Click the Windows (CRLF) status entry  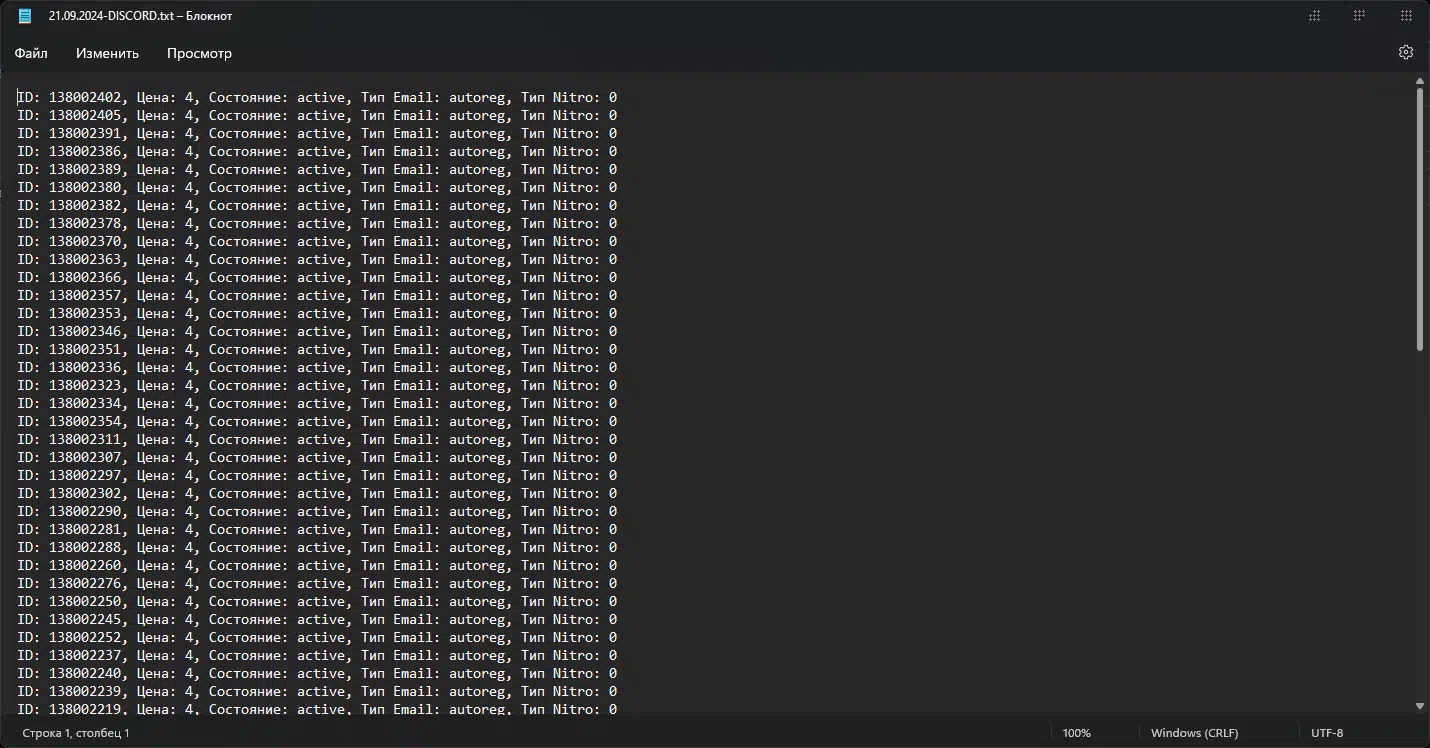pos(1194,733)
